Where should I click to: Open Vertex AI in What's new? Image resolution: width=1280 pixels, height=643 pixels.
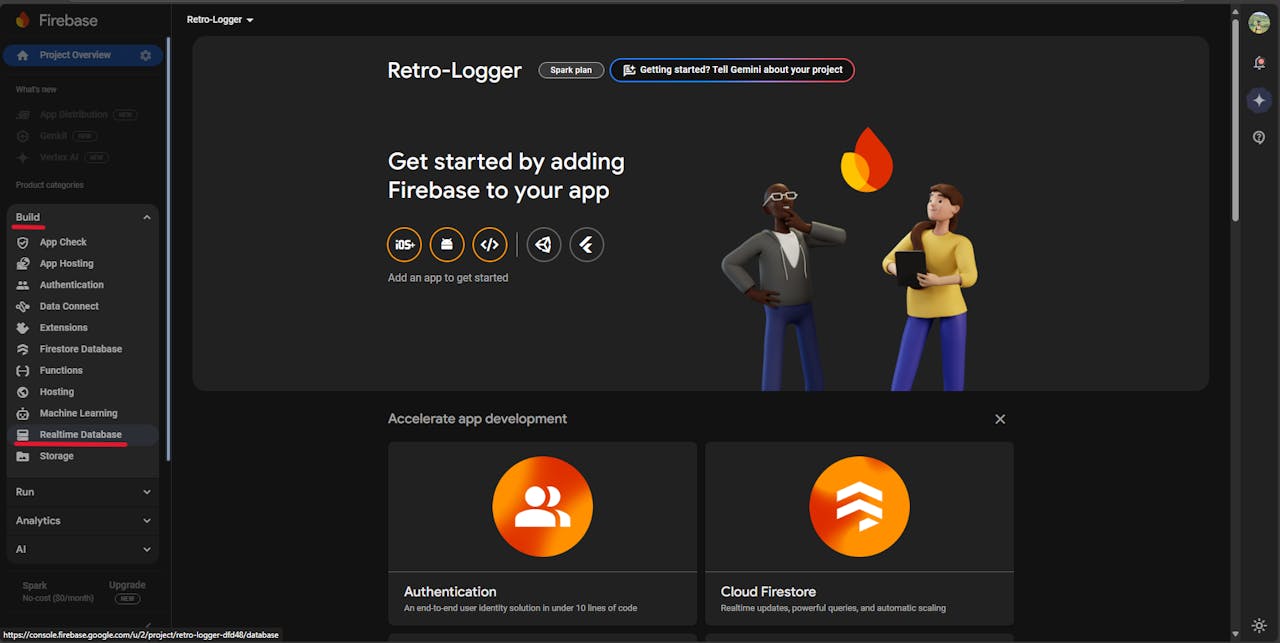tap(59, 157)
